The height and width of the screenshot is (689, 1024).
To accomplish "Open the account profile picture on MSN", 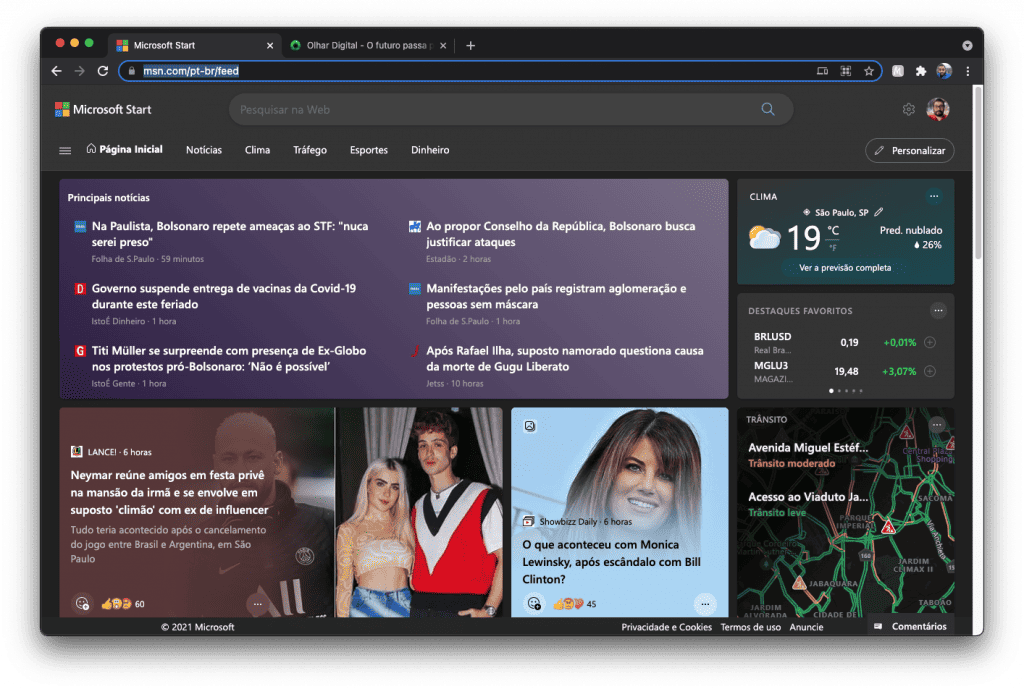I will pyautogui.click(x=938, y=109).
